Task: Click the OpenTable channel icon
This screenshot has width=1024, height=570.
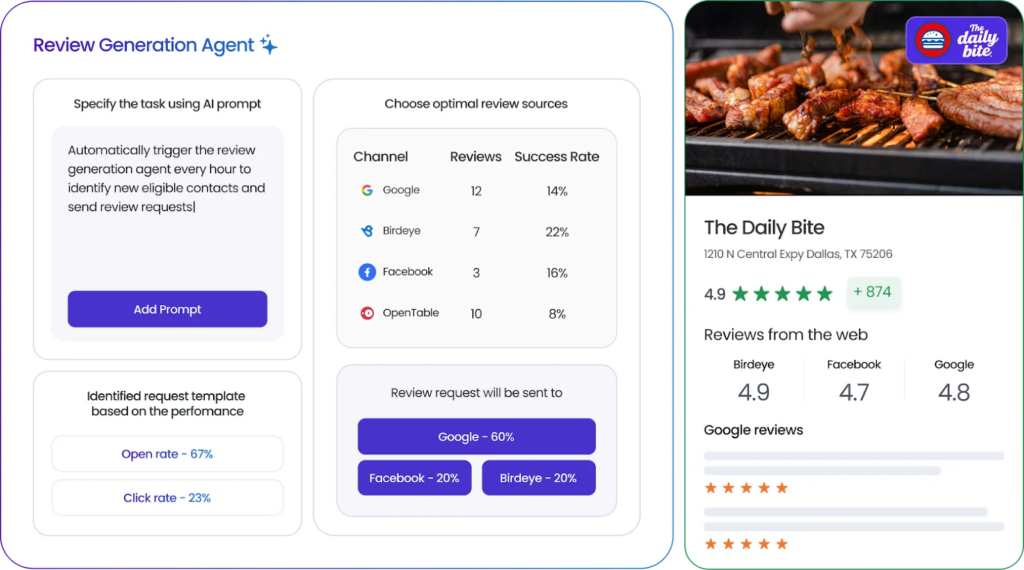Action: [x=367, y=313]
